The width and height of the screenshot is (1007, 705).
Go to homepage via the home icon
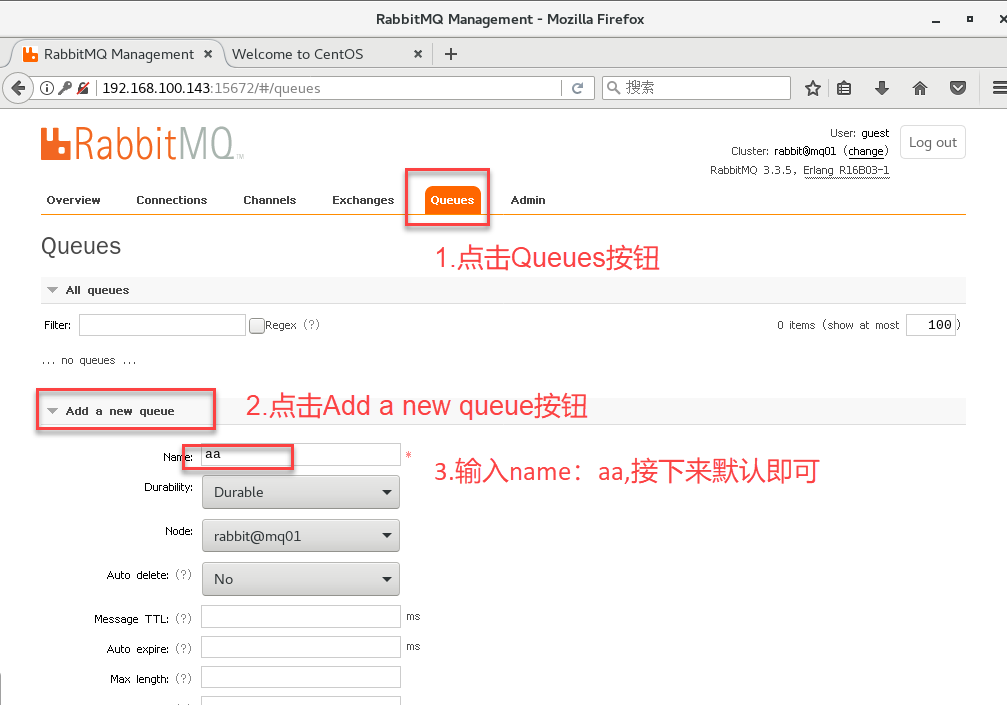pos(919,87)
